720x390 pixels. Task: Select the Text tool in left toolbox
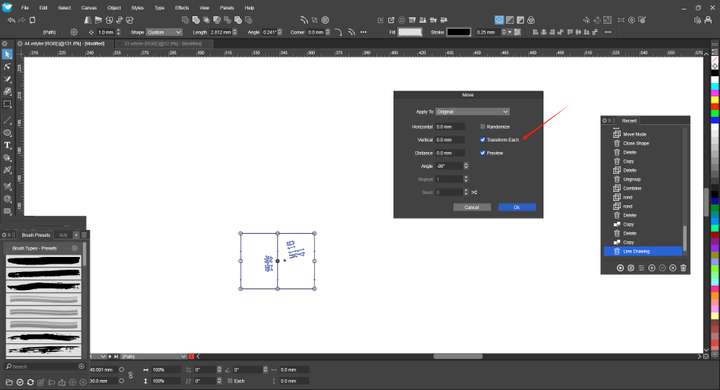pos(7,146)
